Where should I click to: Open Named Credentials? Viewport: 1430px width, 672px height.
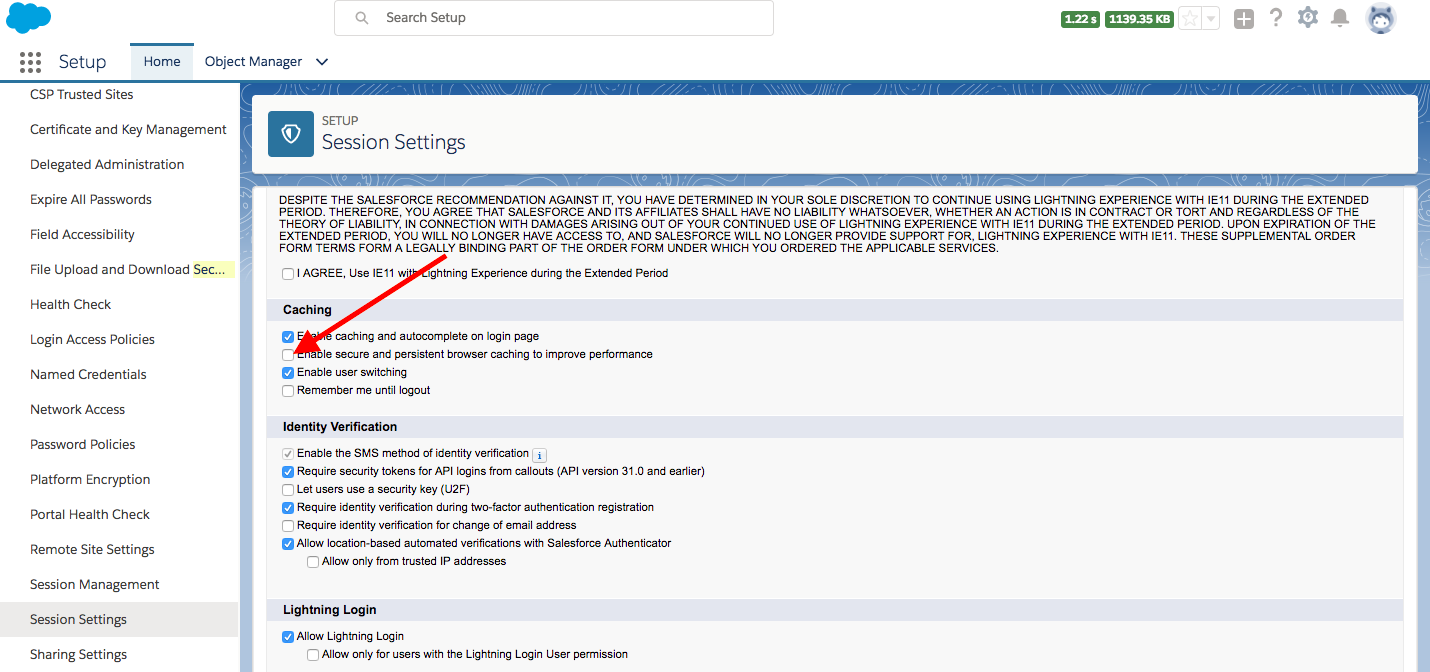pos(88,375)
